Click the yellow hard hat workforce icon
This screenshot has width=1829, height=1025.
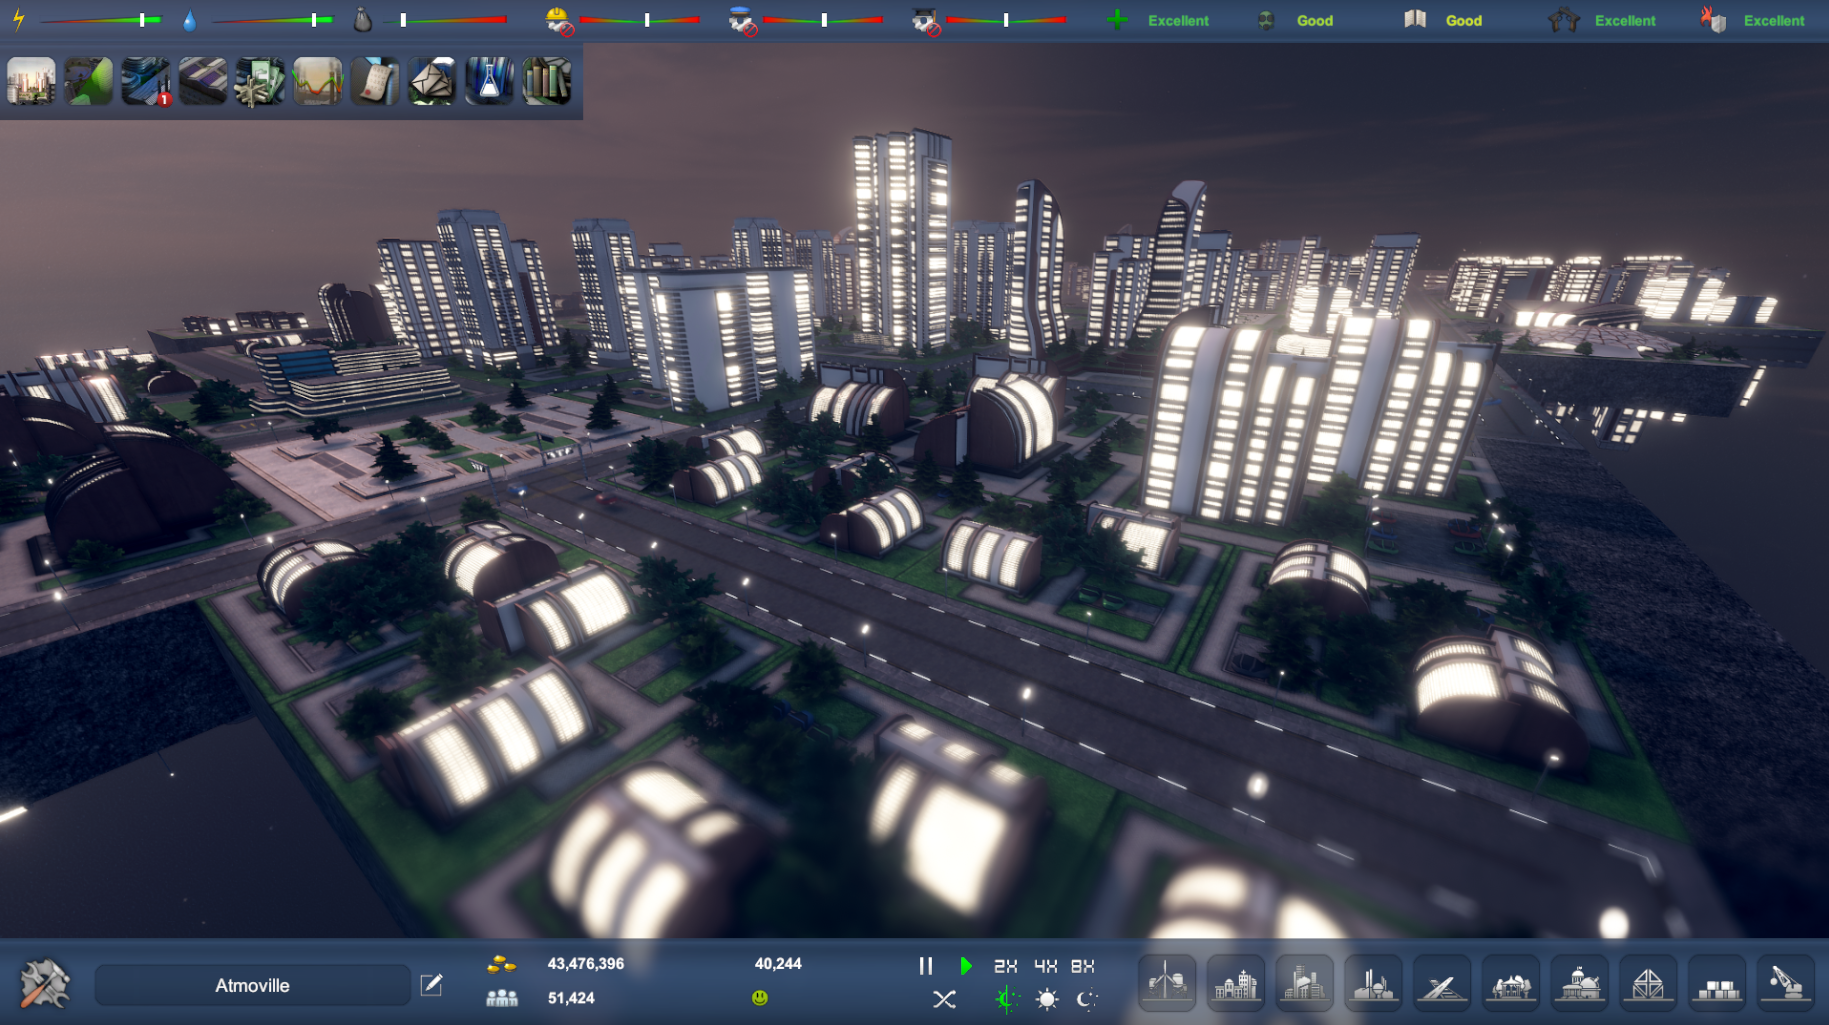pos(559,20)
